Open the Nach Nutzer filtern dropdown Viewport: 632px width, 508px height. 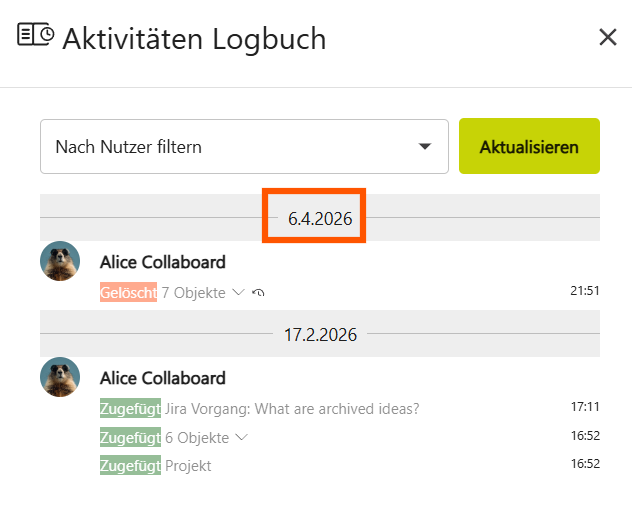pyautogui.click(x=244, y=147)
